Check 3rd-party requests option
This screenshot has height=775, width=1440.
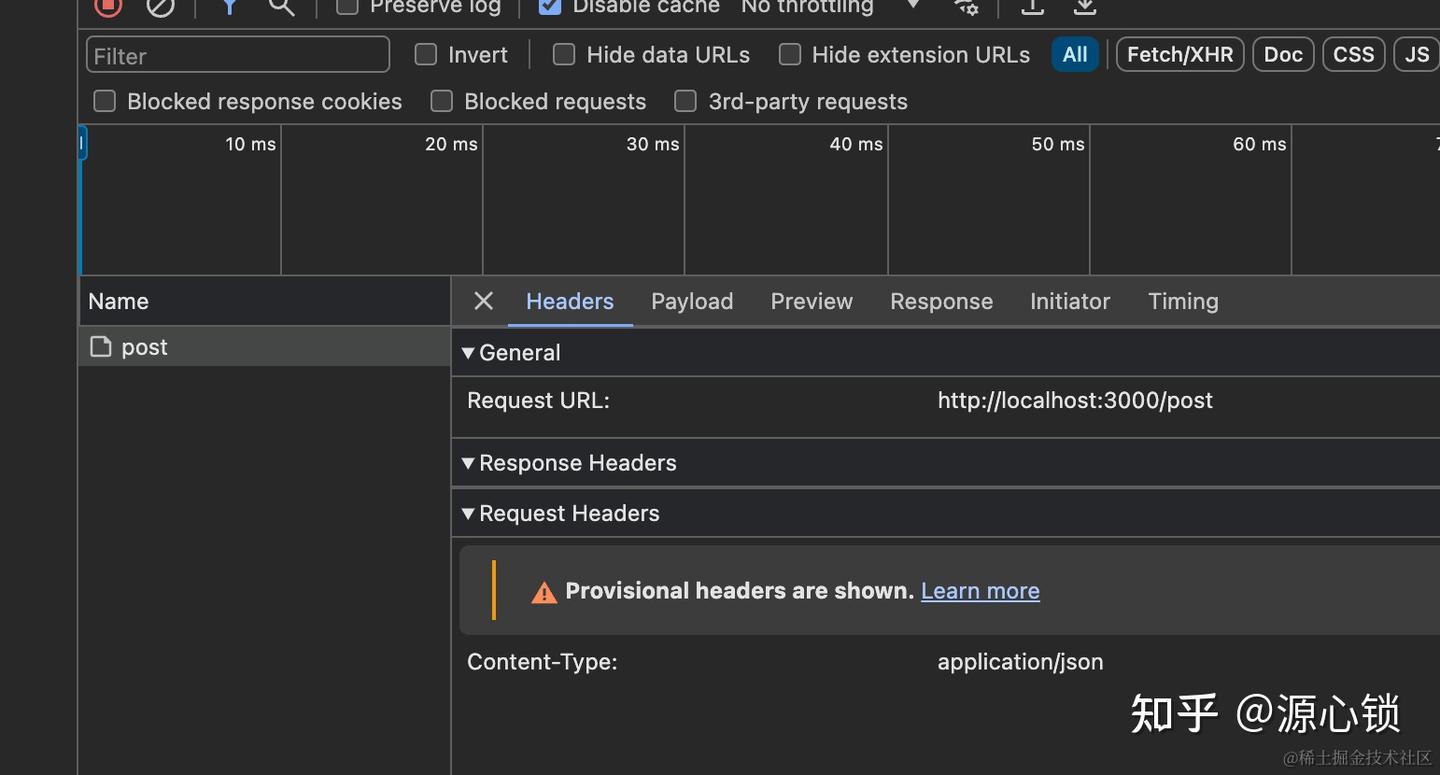(x=685, y=101)
